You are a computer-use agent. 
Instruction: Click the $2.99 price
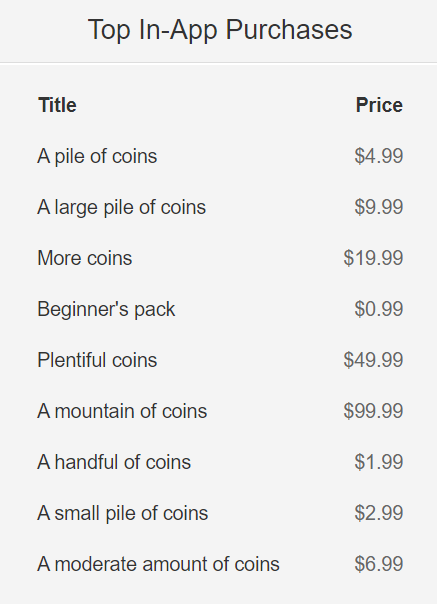[378, 513]
